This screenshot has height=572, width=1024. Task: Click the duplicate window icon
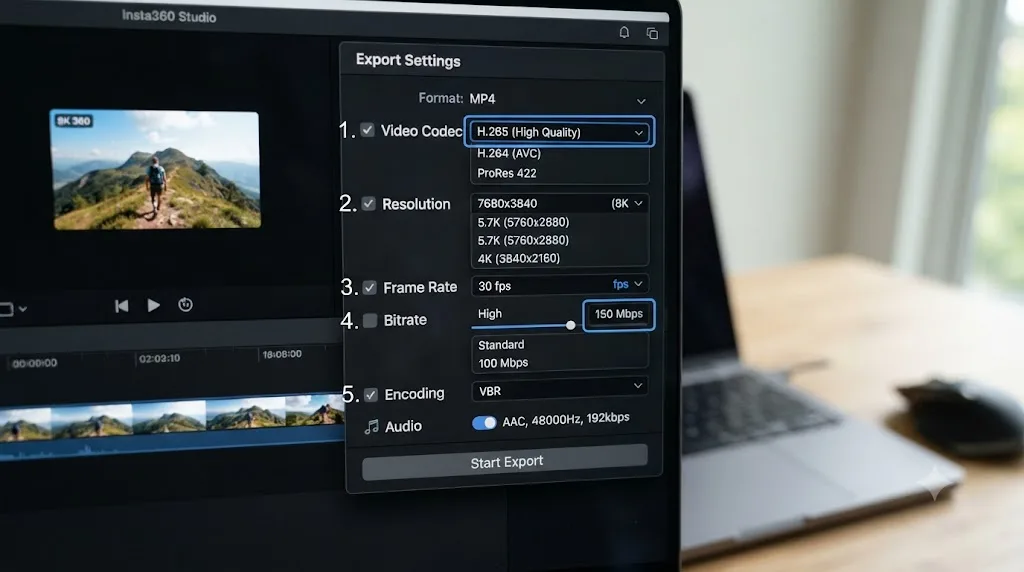click(652, 33)
